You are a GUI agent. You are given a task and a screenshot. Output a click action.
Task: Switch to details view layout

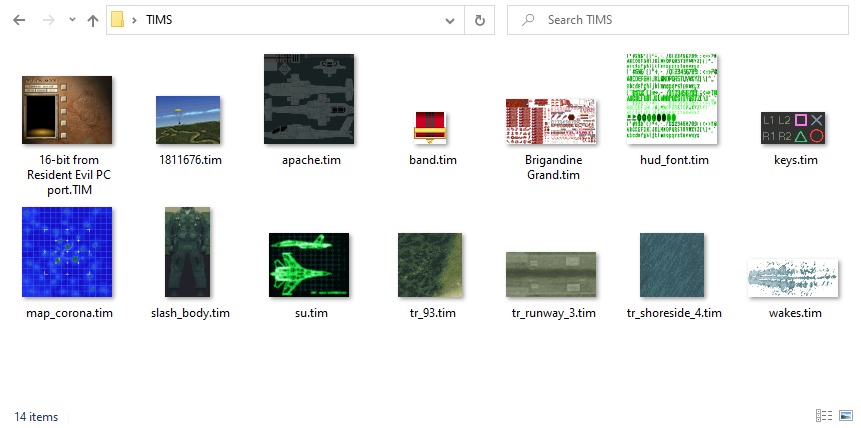(x=824, y=415)
